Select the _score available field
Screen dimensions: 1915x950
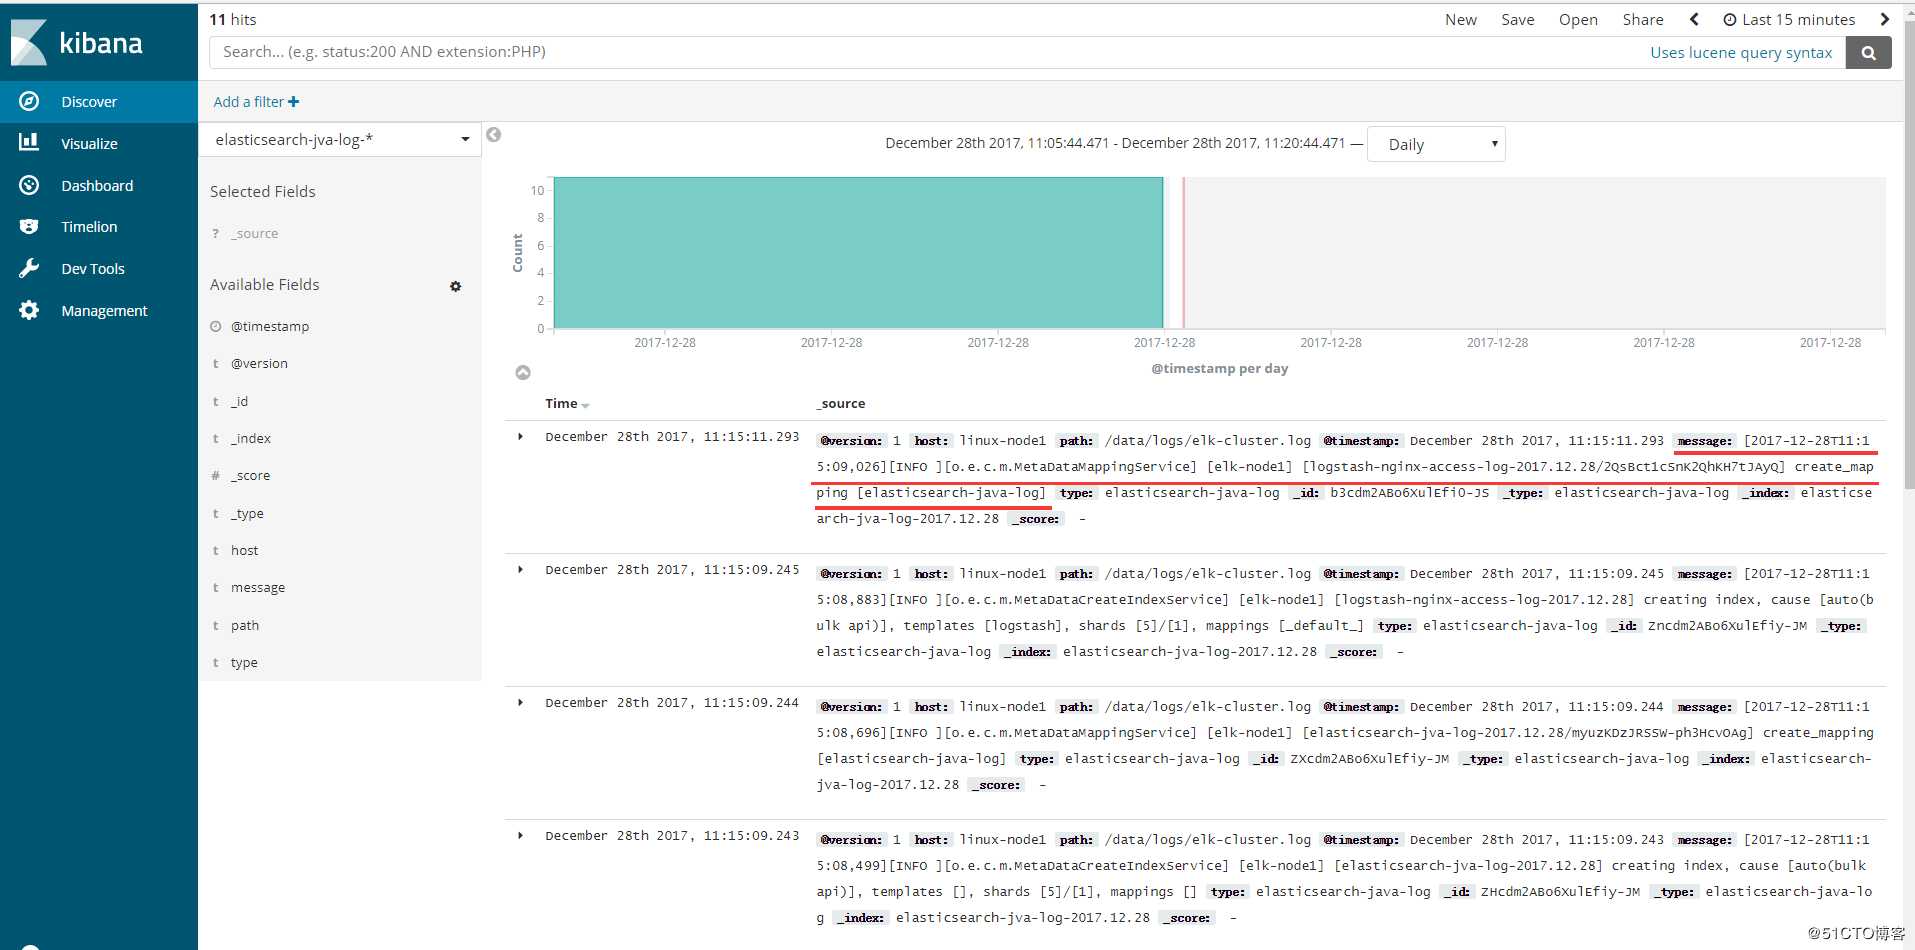coord(250,476)
